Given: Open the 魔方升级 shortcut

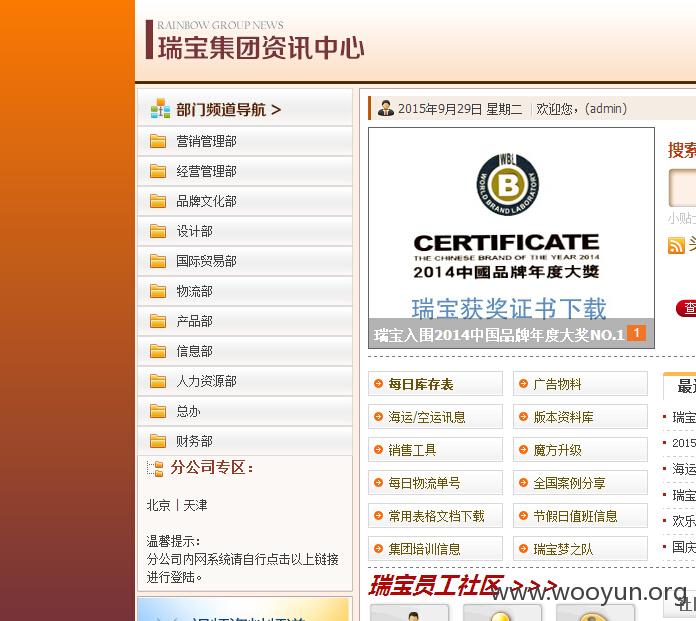Looking at the screenshot, I should pyautogui.click(x=580, y=450).
